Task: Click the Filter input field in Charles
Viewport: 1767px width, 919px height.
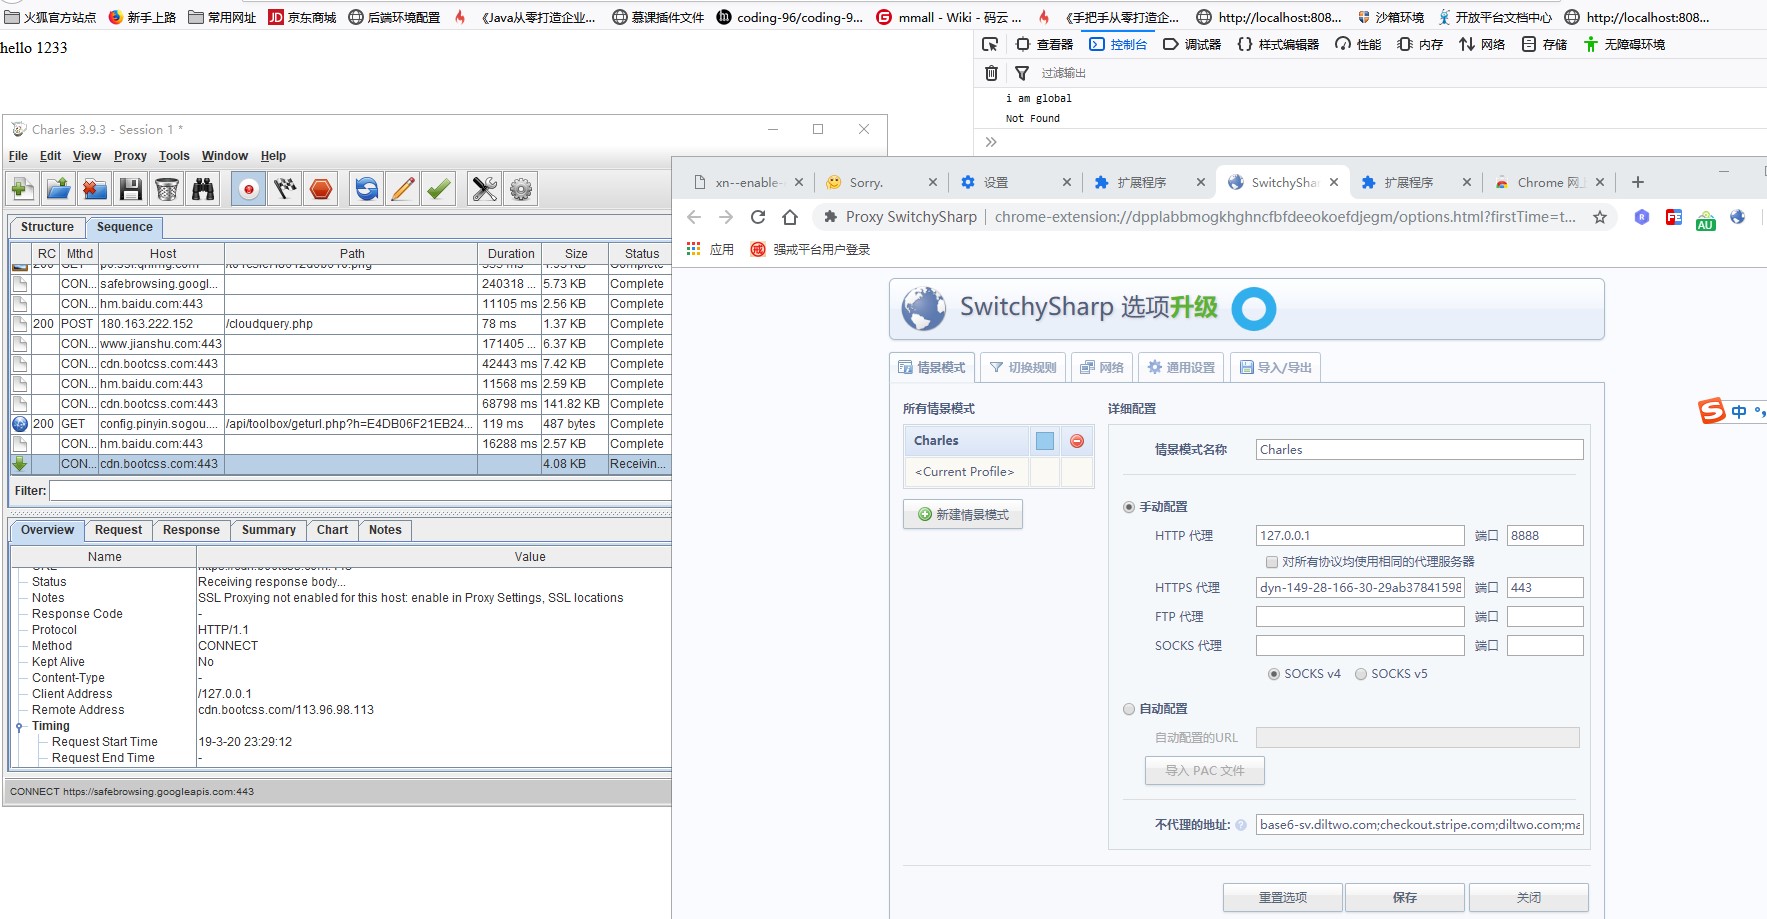Action: tap(360, 491)
